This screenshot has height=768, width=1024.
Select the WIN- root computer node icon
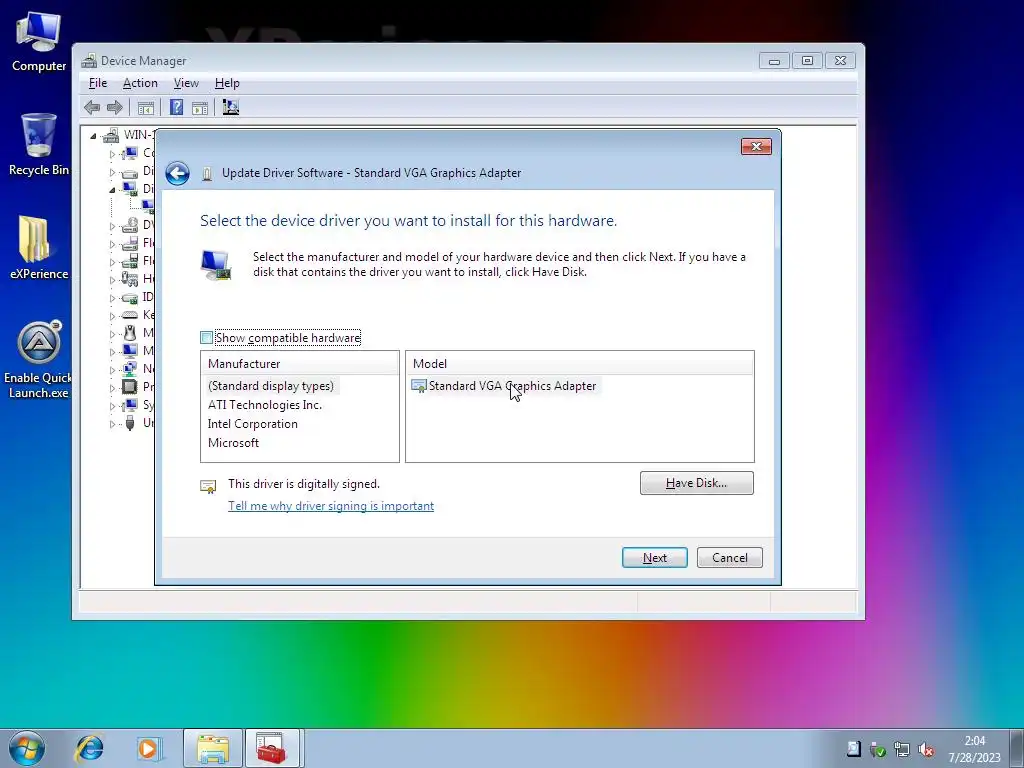(111, 135)
